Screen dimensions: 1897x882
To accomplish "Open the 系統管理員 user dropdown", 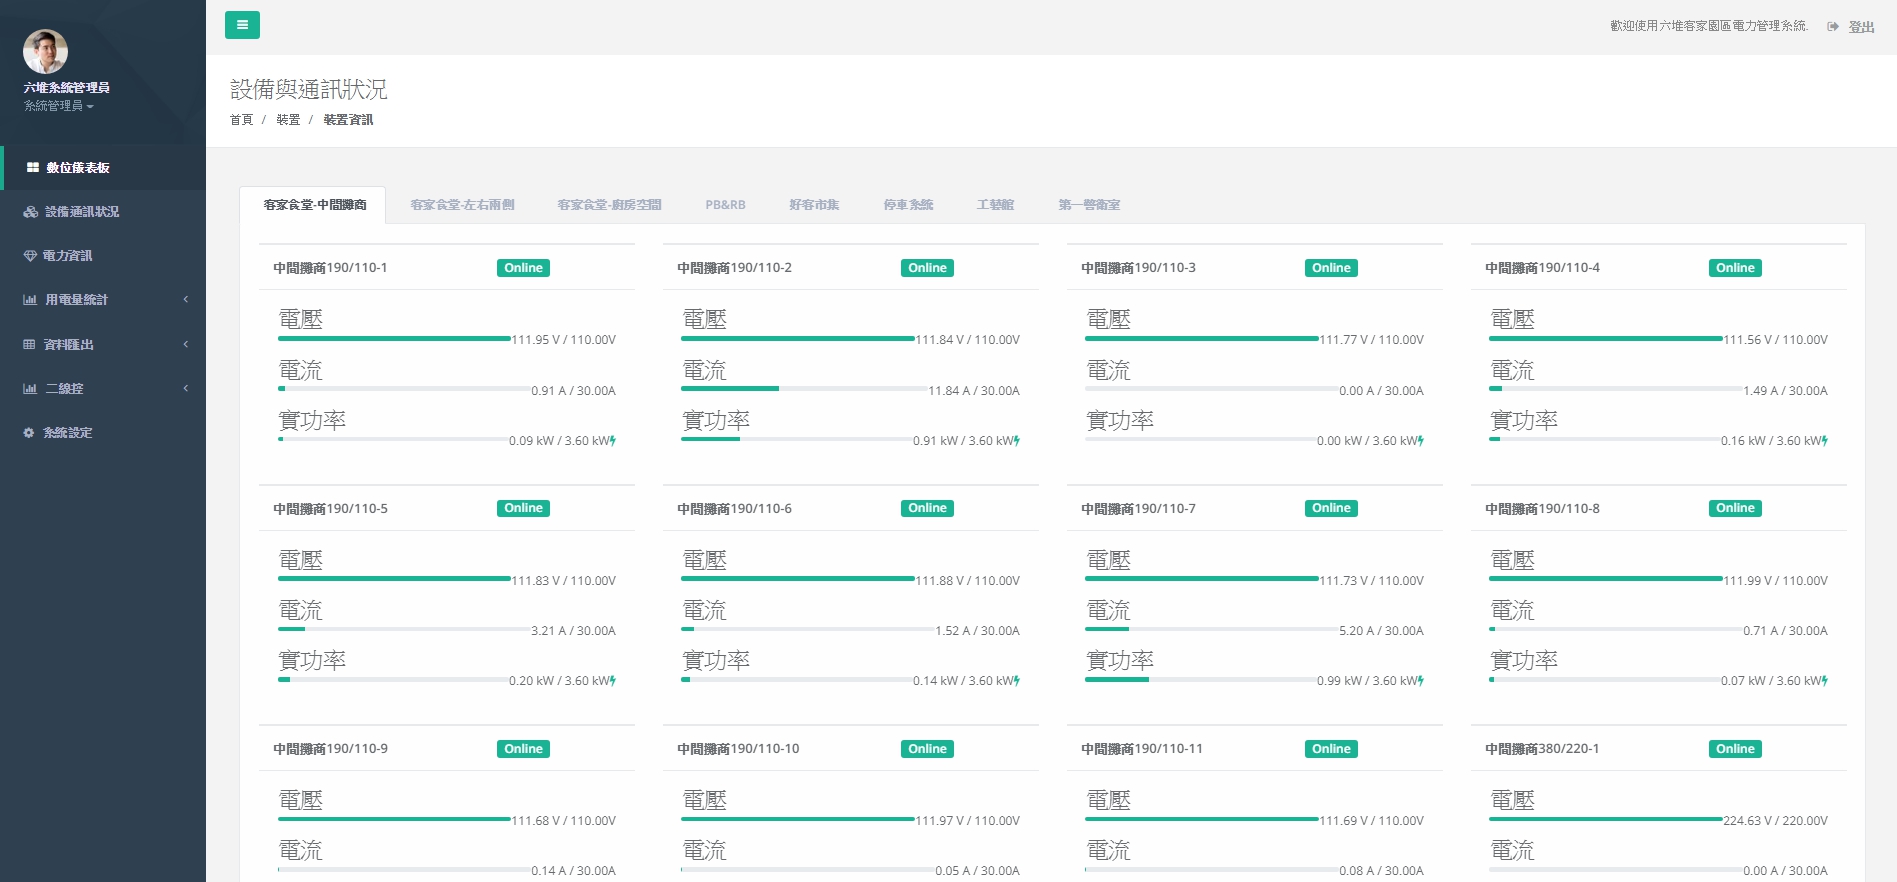I will [x=59, y=106].
